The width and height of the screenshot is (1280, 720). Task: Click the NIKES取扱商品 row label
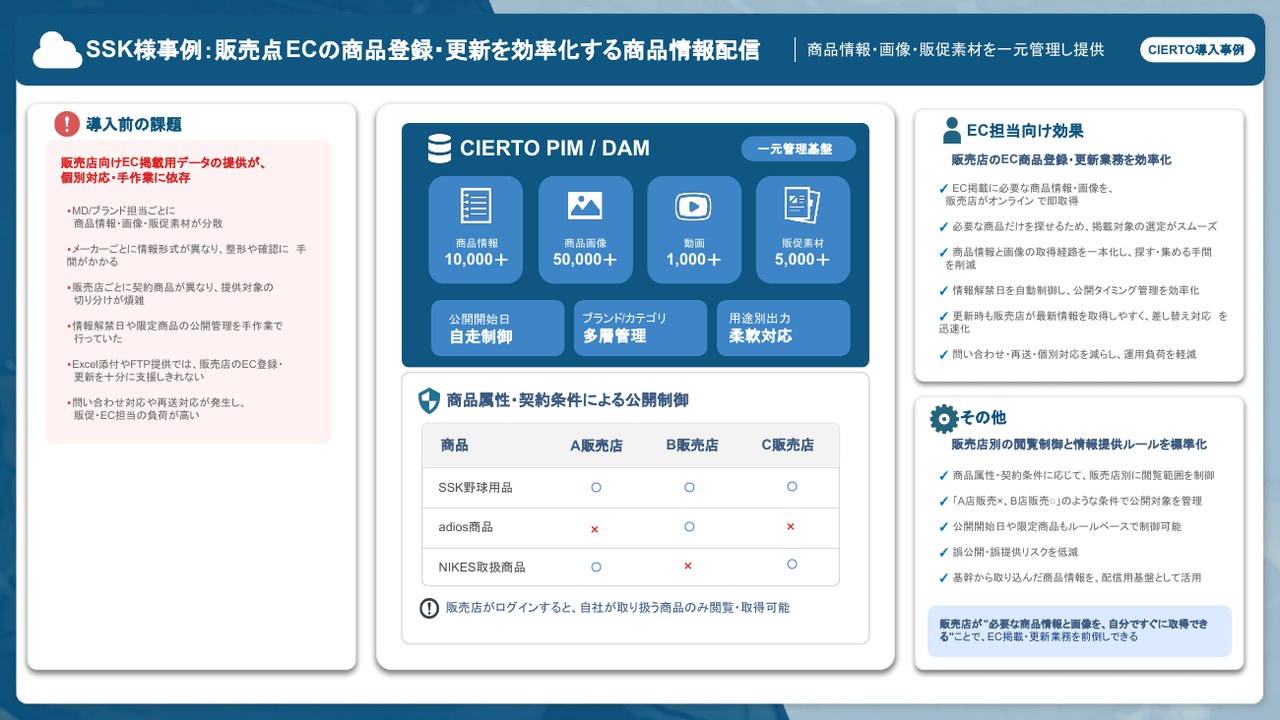point(482,568)
